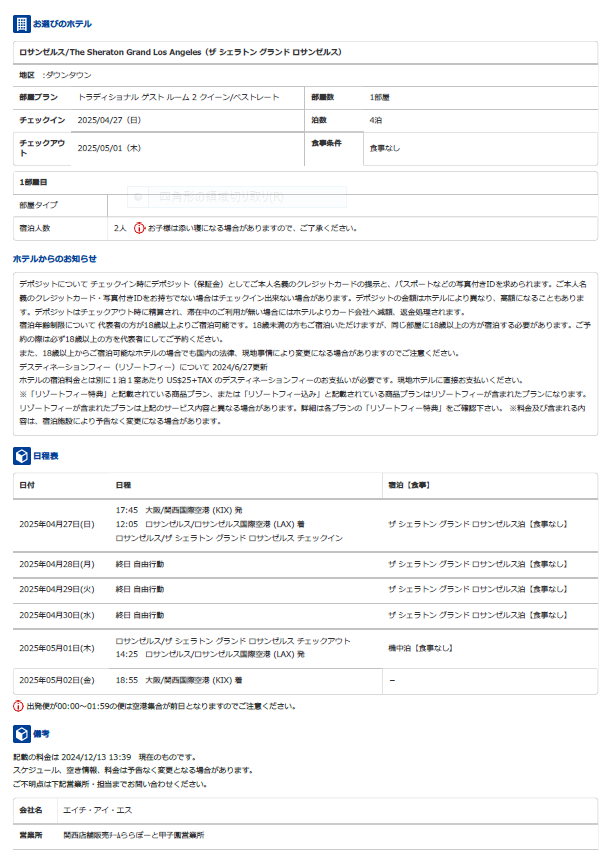Click 12:05 ロサンゼルス国際空港 (LAX) 着 line

coord(210,524)
